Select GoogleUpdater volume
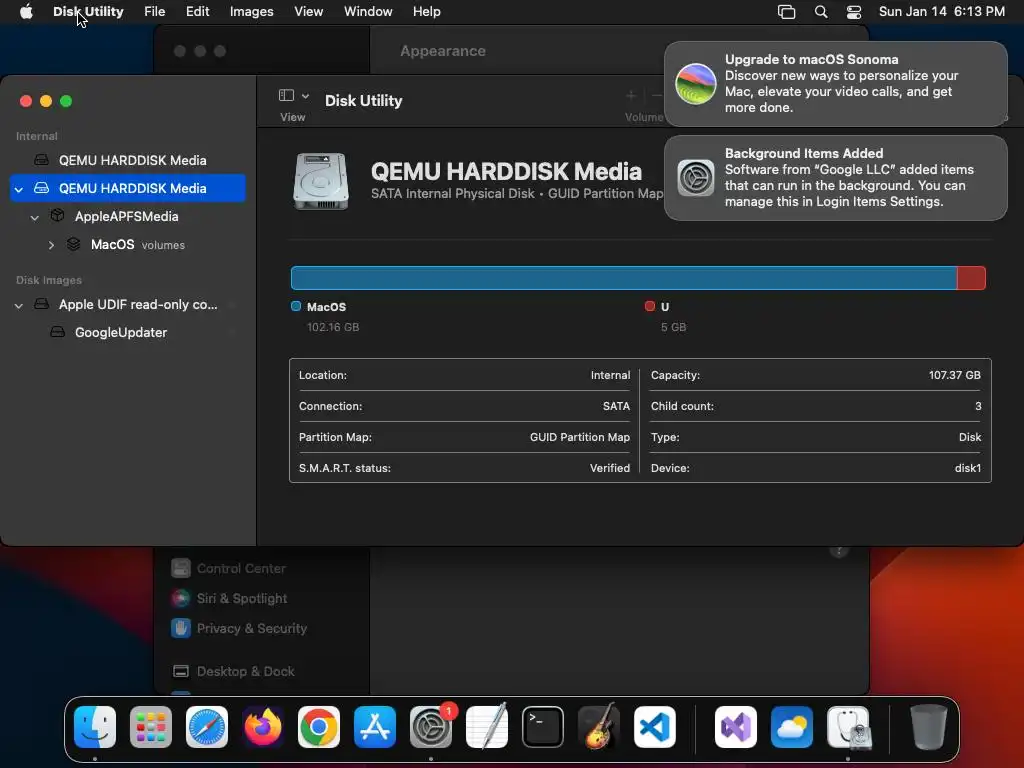The height and width of the screenshot is (768, 1024). pyautogui.click(x=121, y=332)
